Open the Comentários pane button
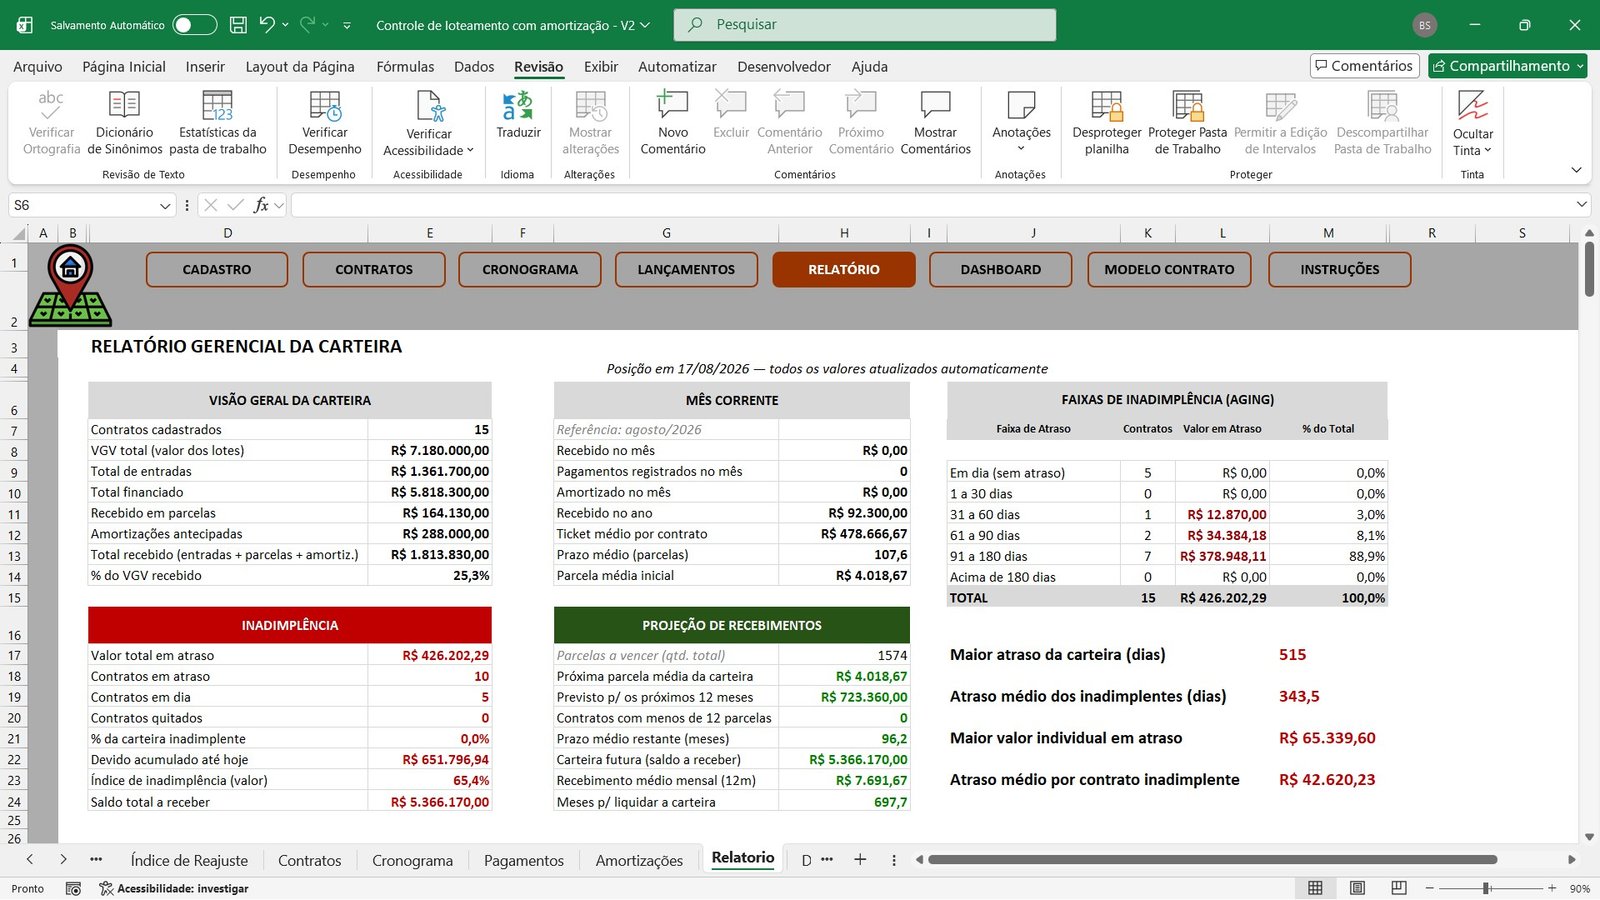 point(1365,66)
